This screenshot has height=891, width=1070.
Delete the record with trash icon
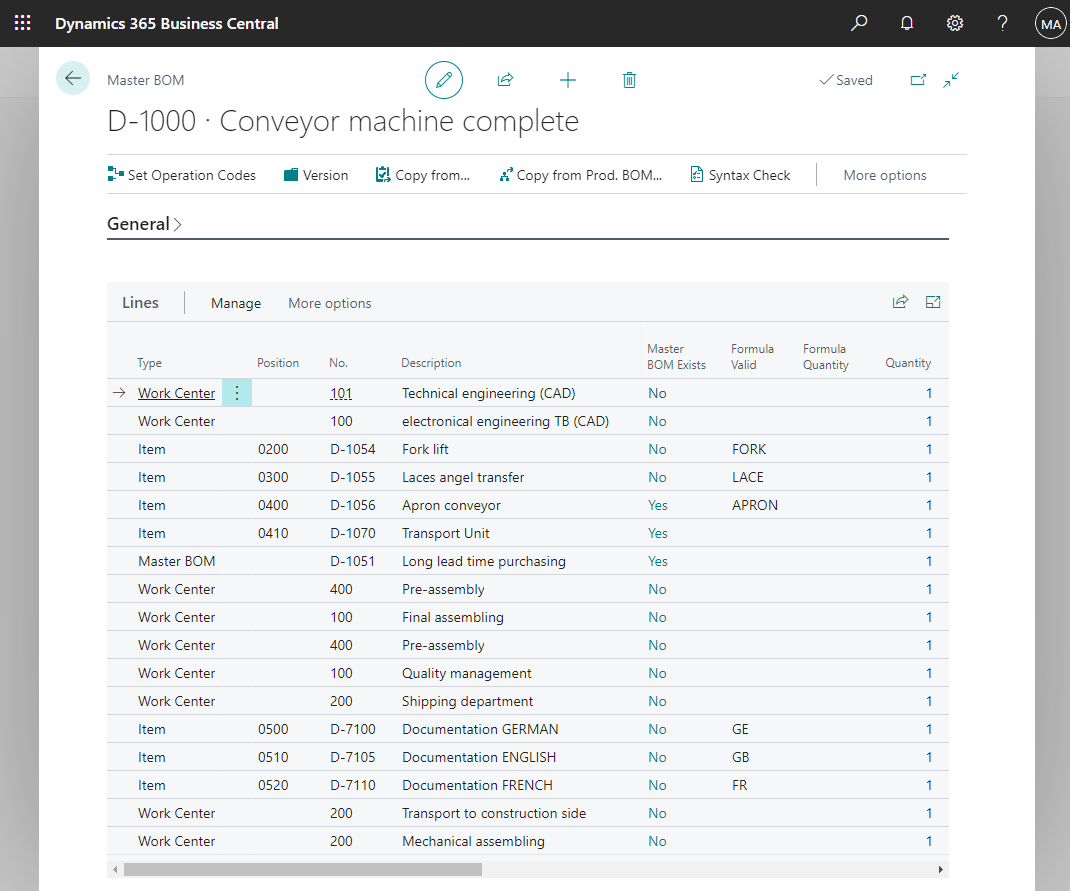pos(629,80)
